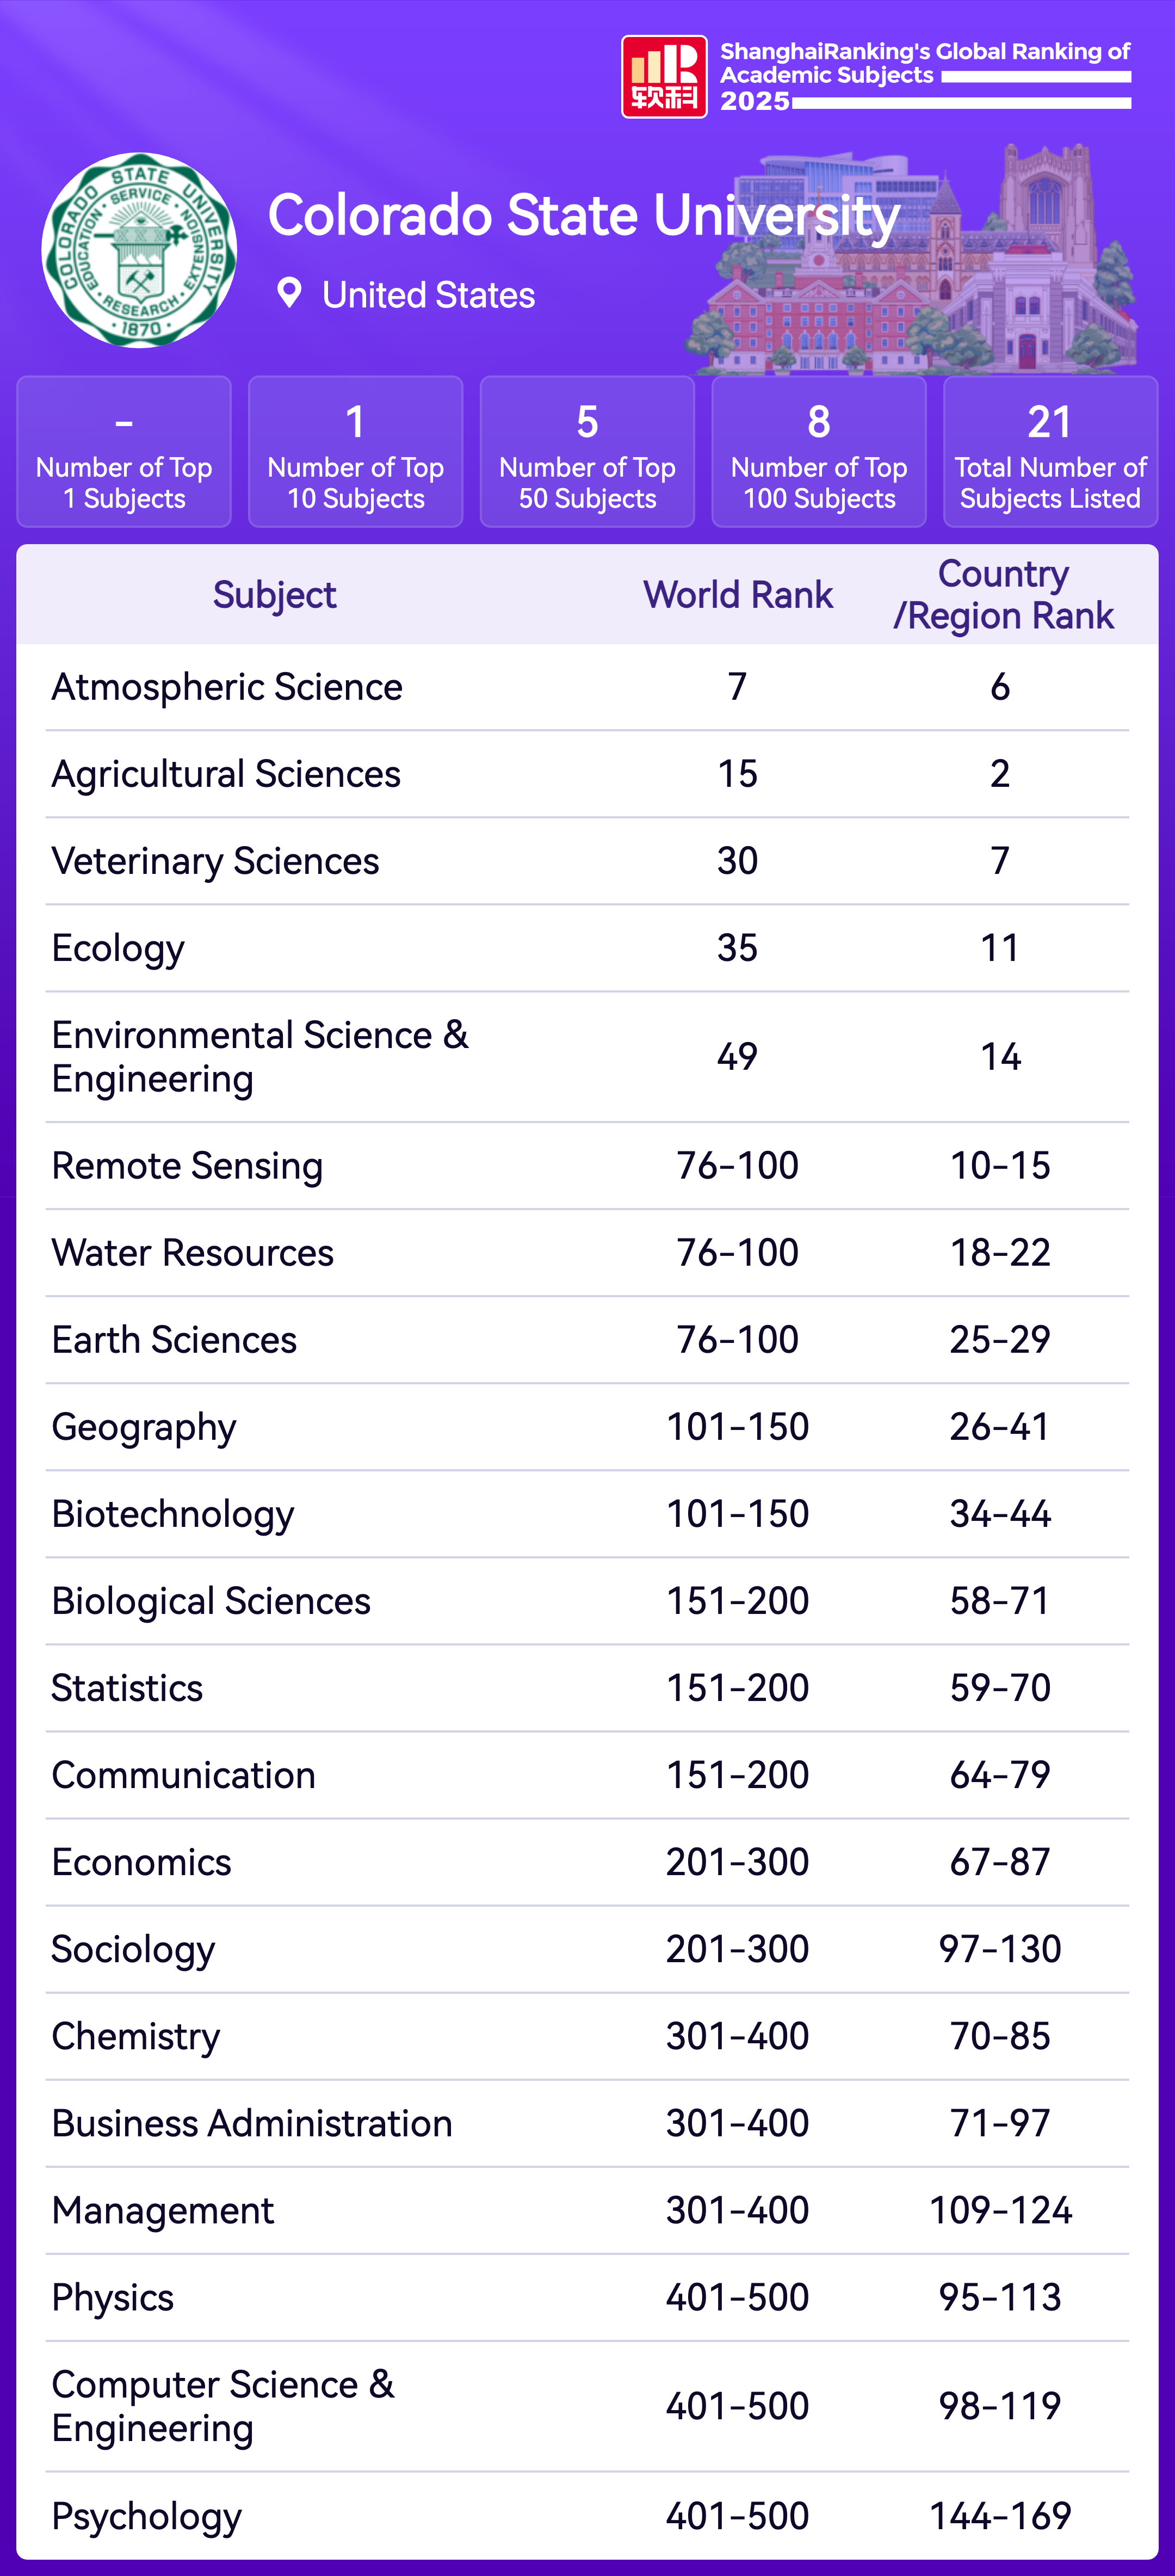The height and width of the screenshot is (2576, 1175).
Task: Click the United States location text
Action: [428, 295]
